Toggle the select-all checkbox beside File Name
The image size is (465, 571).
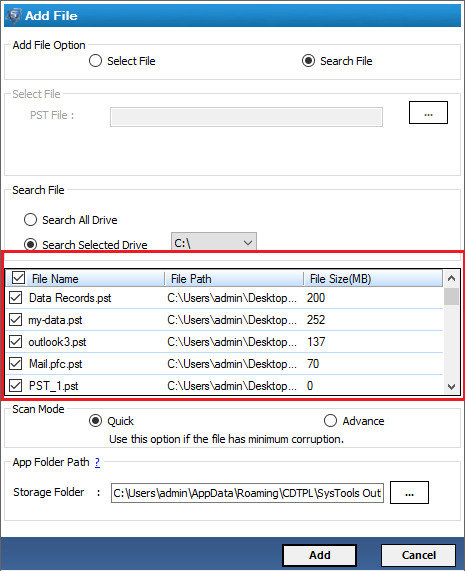tap(18, 278)
